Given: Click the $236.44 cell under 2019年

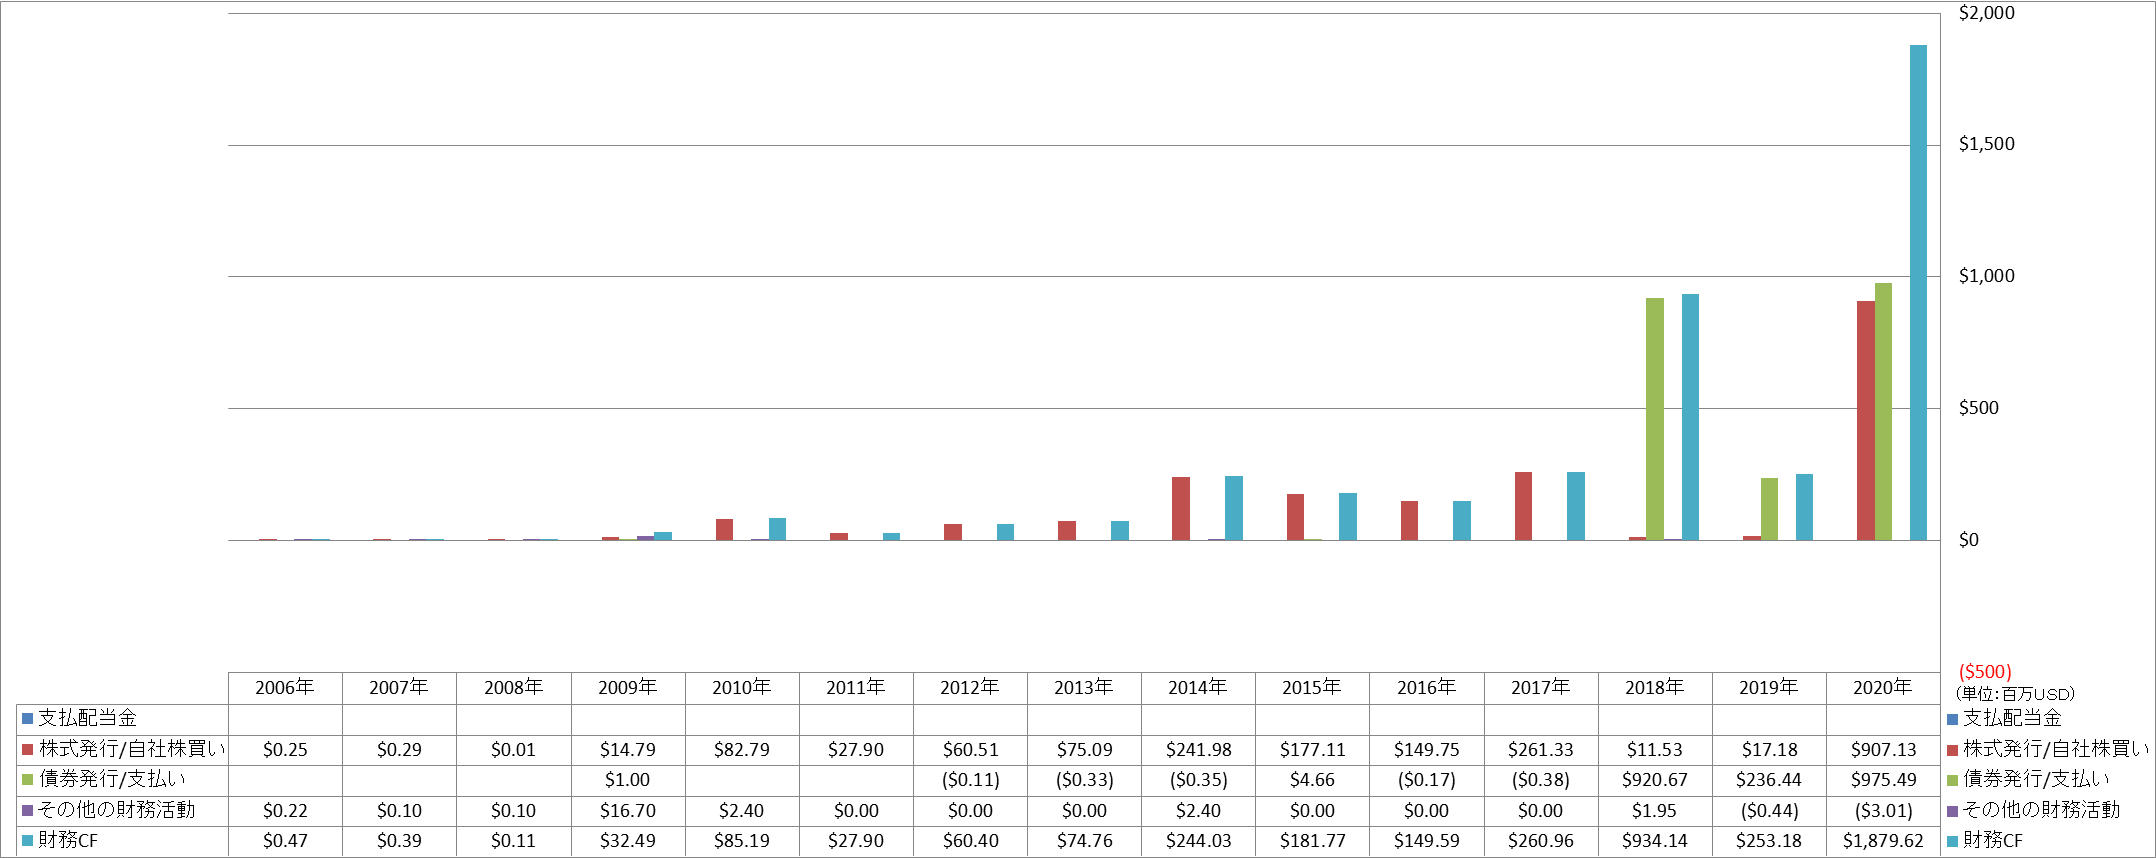Looking at the screenshot, I should pyautogui.click(x=1769, y=780).
